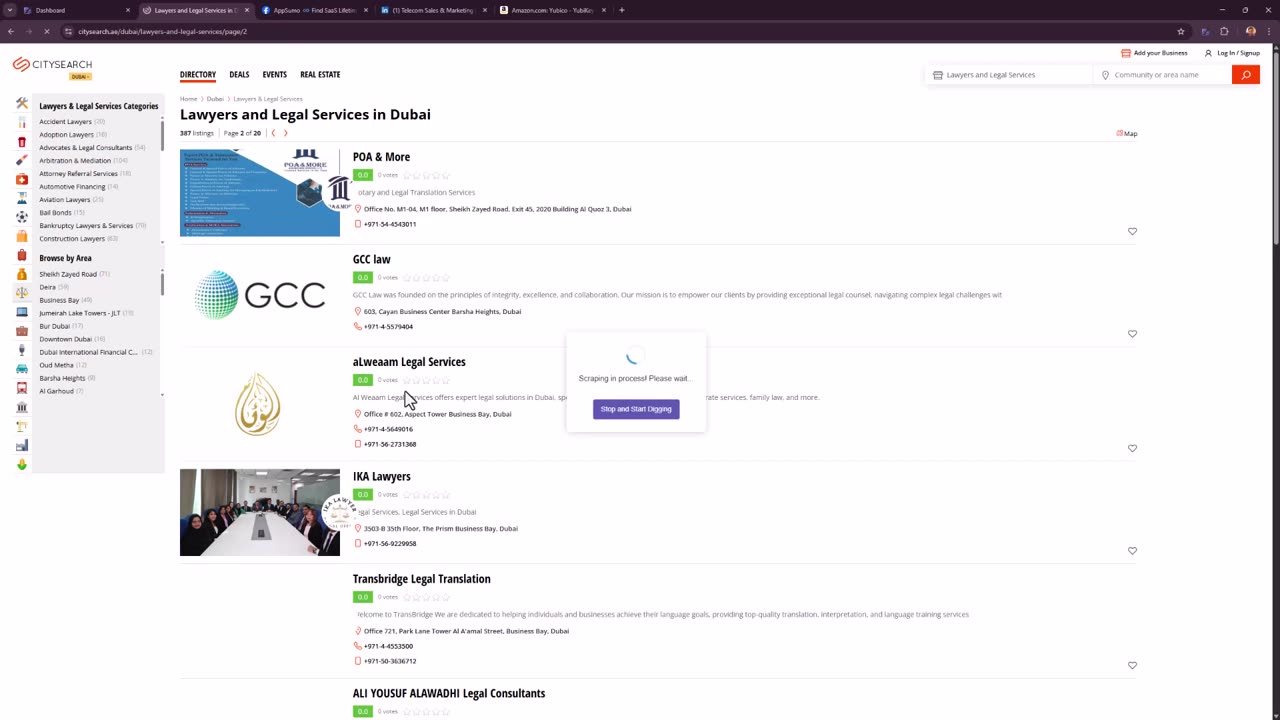Click the money bag finance sidebar icon
1280x720 pixels.
coord(22,274)
